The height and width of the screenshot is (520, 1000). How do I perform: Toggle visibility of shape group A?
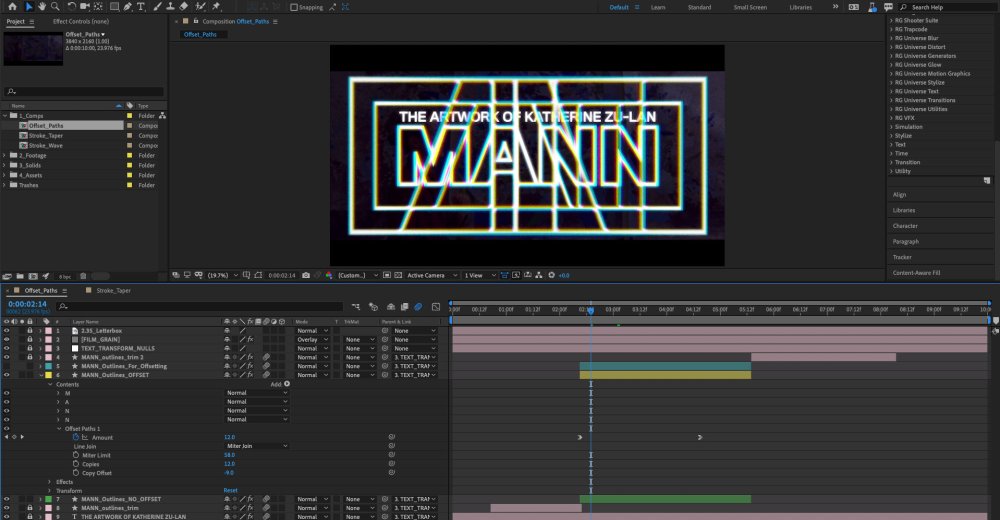point(7,402)
